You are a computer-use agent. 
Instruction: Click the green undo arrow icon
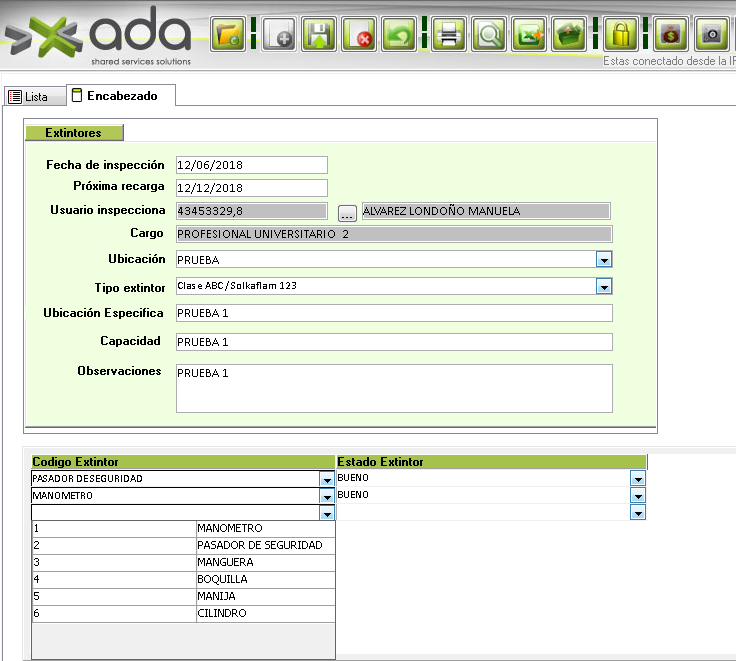[x=400, y=35]
